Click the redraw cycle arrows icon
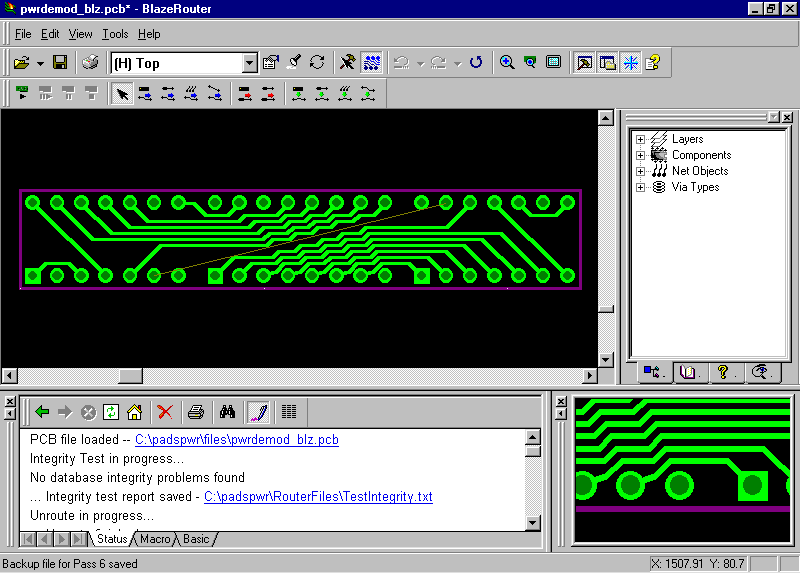Image resolution: width=800 pixels, height=573 pixels. pyautogui.click(x=317, y=63)
